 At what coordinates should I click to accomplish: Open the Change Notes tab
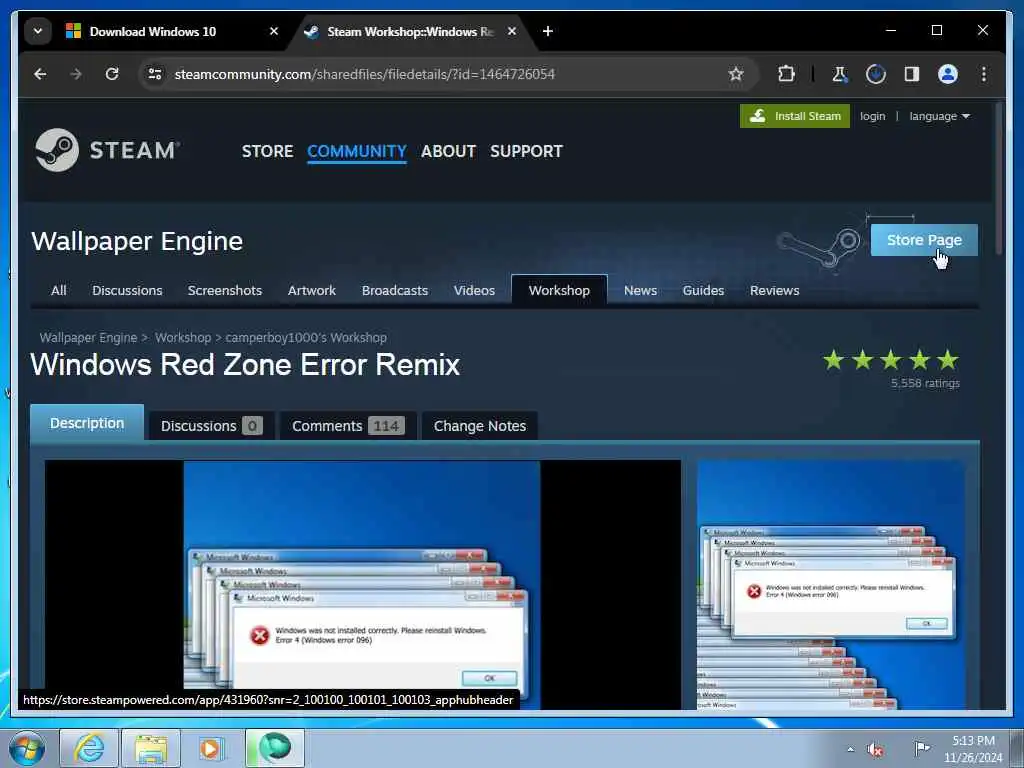click(x=480, y=426)
